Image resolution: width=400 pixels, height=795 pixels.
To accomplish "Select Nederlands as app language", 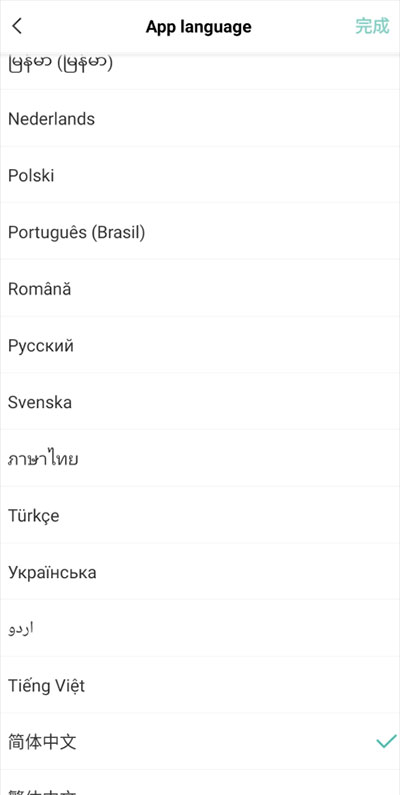I will click(200, 119).
